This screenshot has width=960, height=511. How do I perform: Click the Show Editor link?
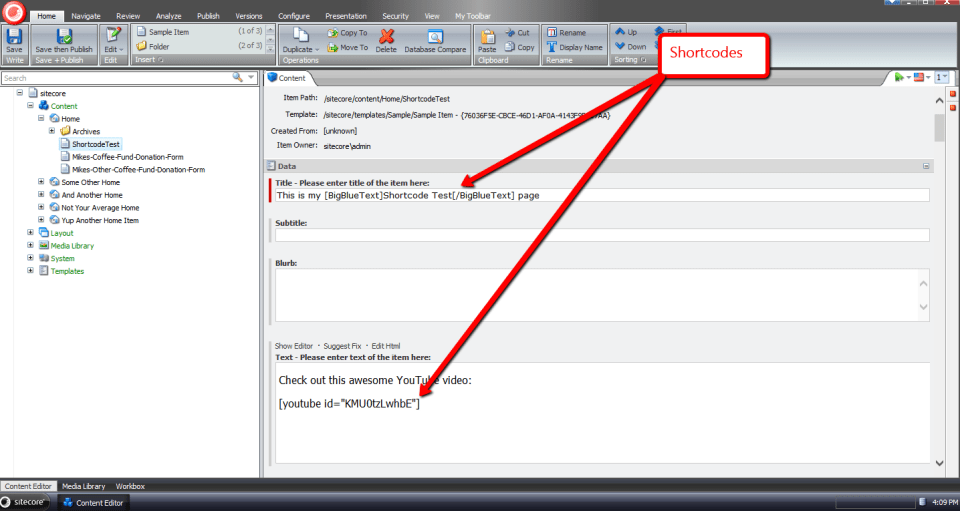click(x=295, y=346)
